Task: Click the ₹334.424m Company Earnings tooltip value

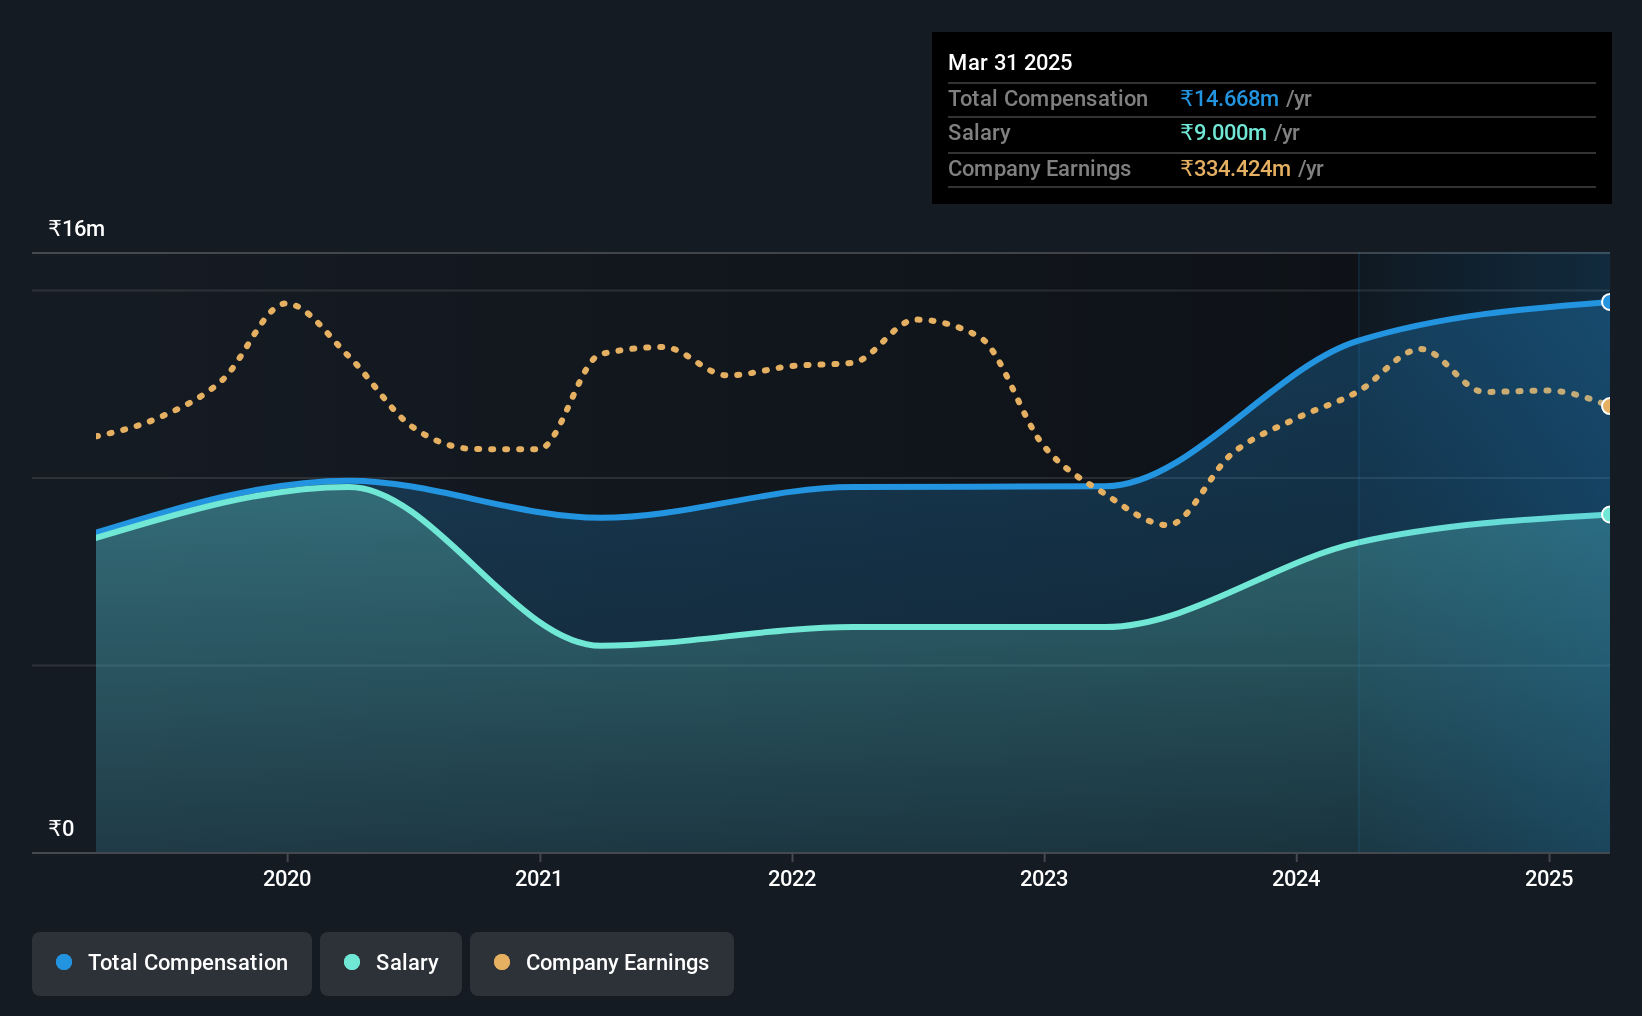Action: 1235,168
